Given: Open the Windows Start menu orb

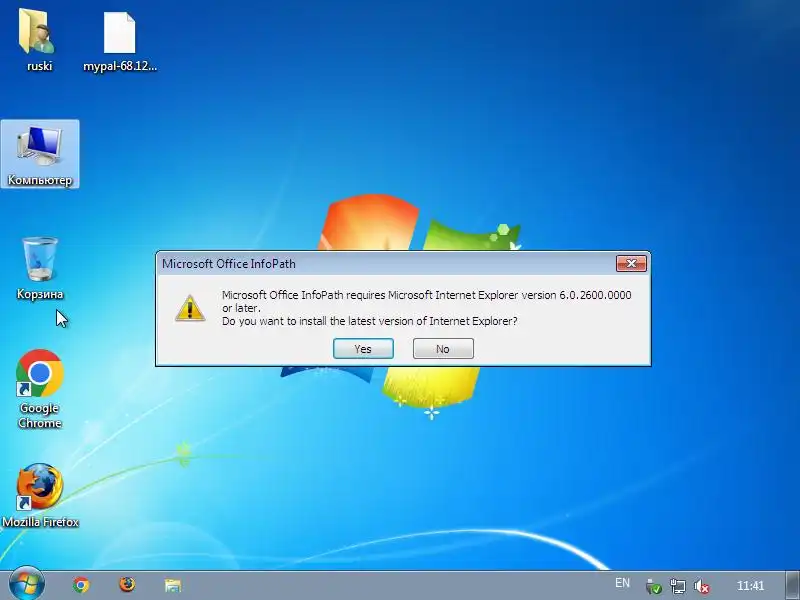Looking at the screenshot, I should pos(27,584).
